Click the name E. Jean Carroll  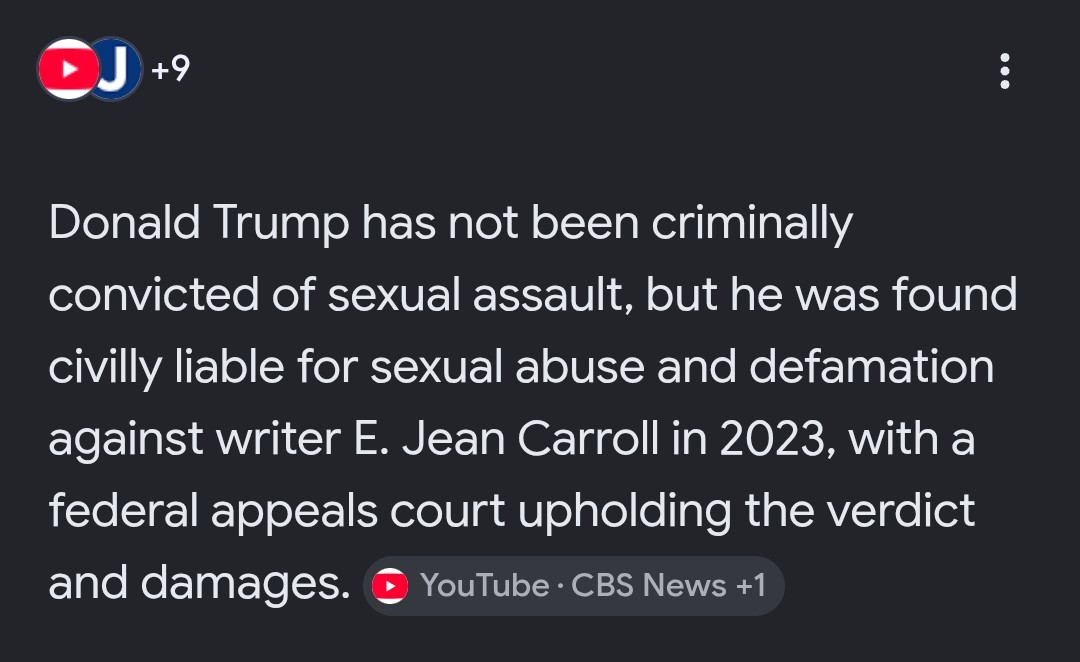coord(506,438)
